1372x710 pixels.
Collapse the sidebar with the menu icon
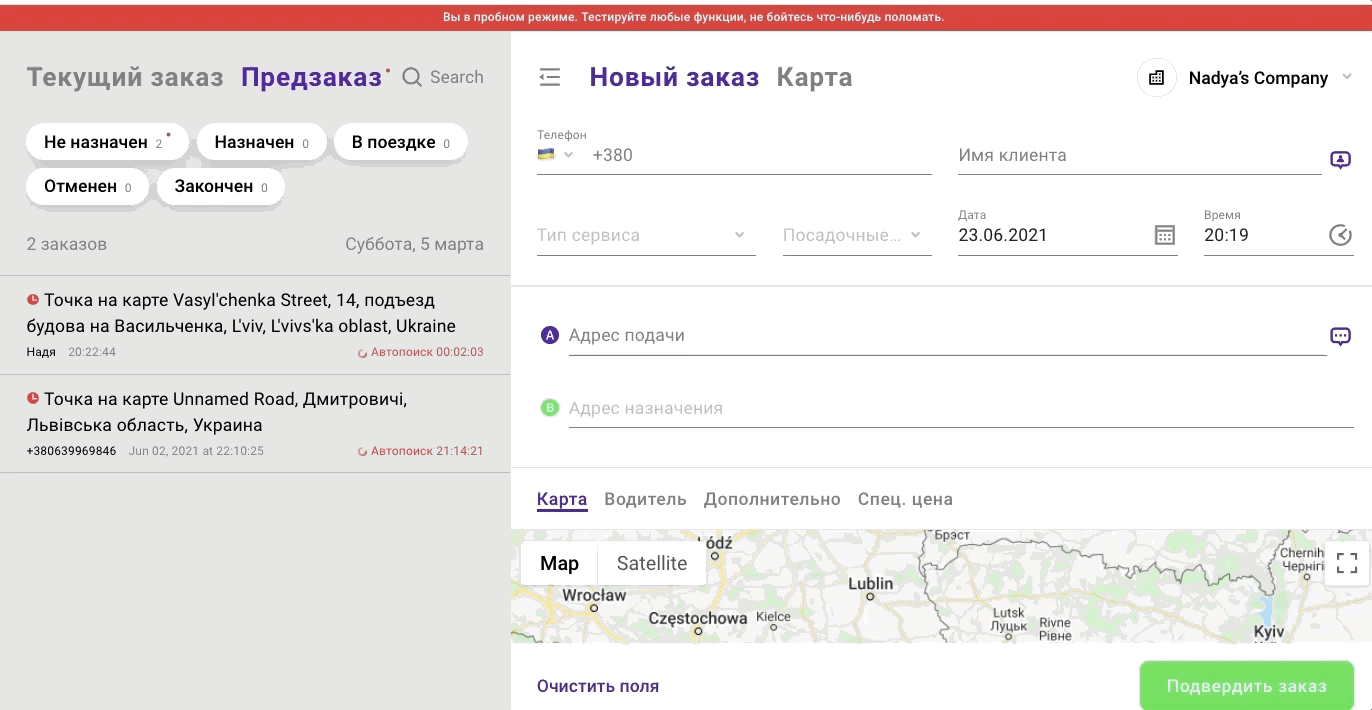(x=549, y=77)
